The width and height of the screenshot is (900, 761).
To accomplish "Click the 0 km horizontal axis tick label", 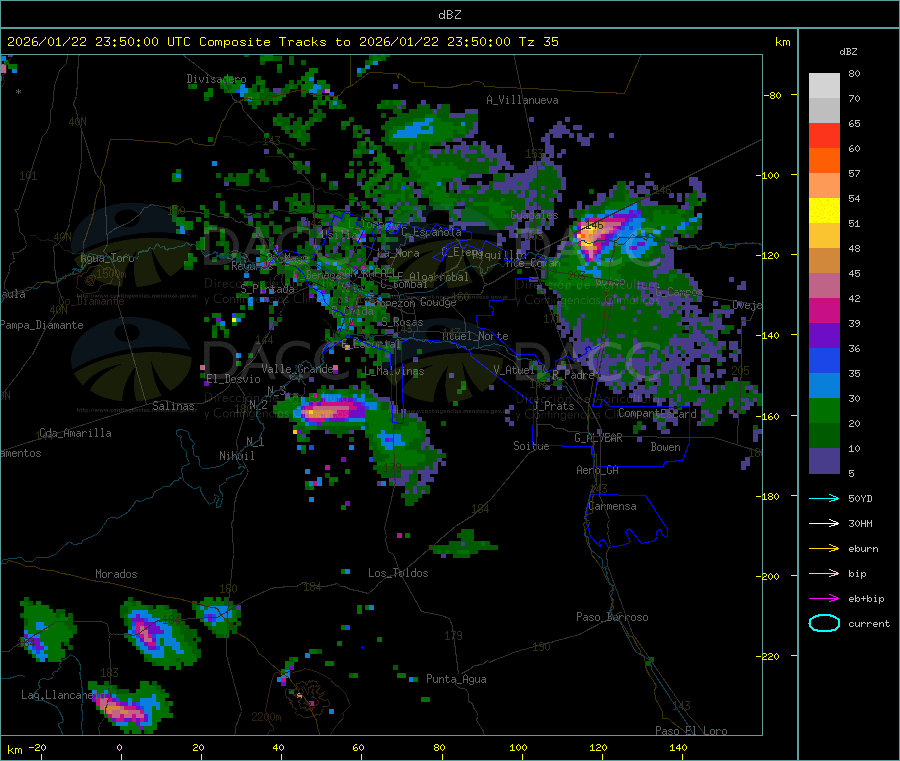I will [x=119, y=747].
